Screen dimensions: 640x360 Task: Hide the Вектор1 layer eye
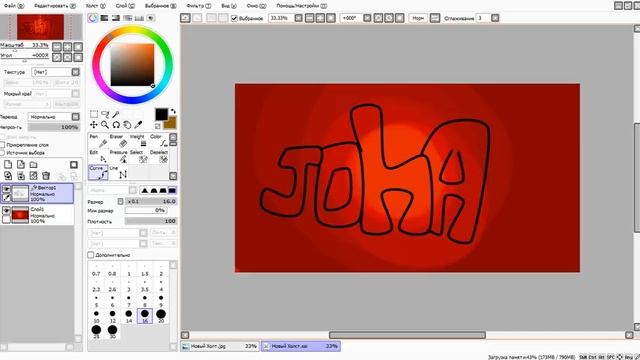pyautogui.click(x=7, y=189)
